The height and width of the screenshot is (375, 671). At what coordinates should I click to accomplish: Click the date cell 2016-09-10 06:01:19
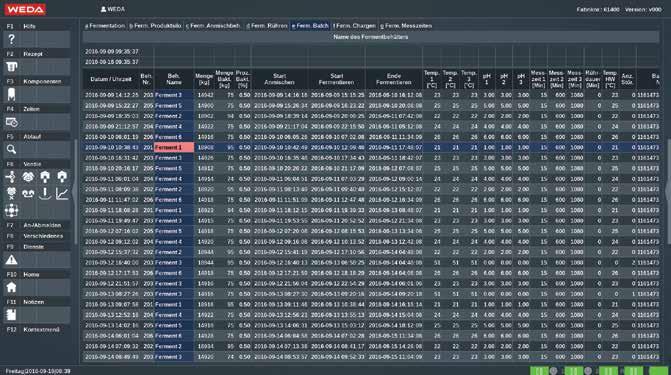pos(111,137)
